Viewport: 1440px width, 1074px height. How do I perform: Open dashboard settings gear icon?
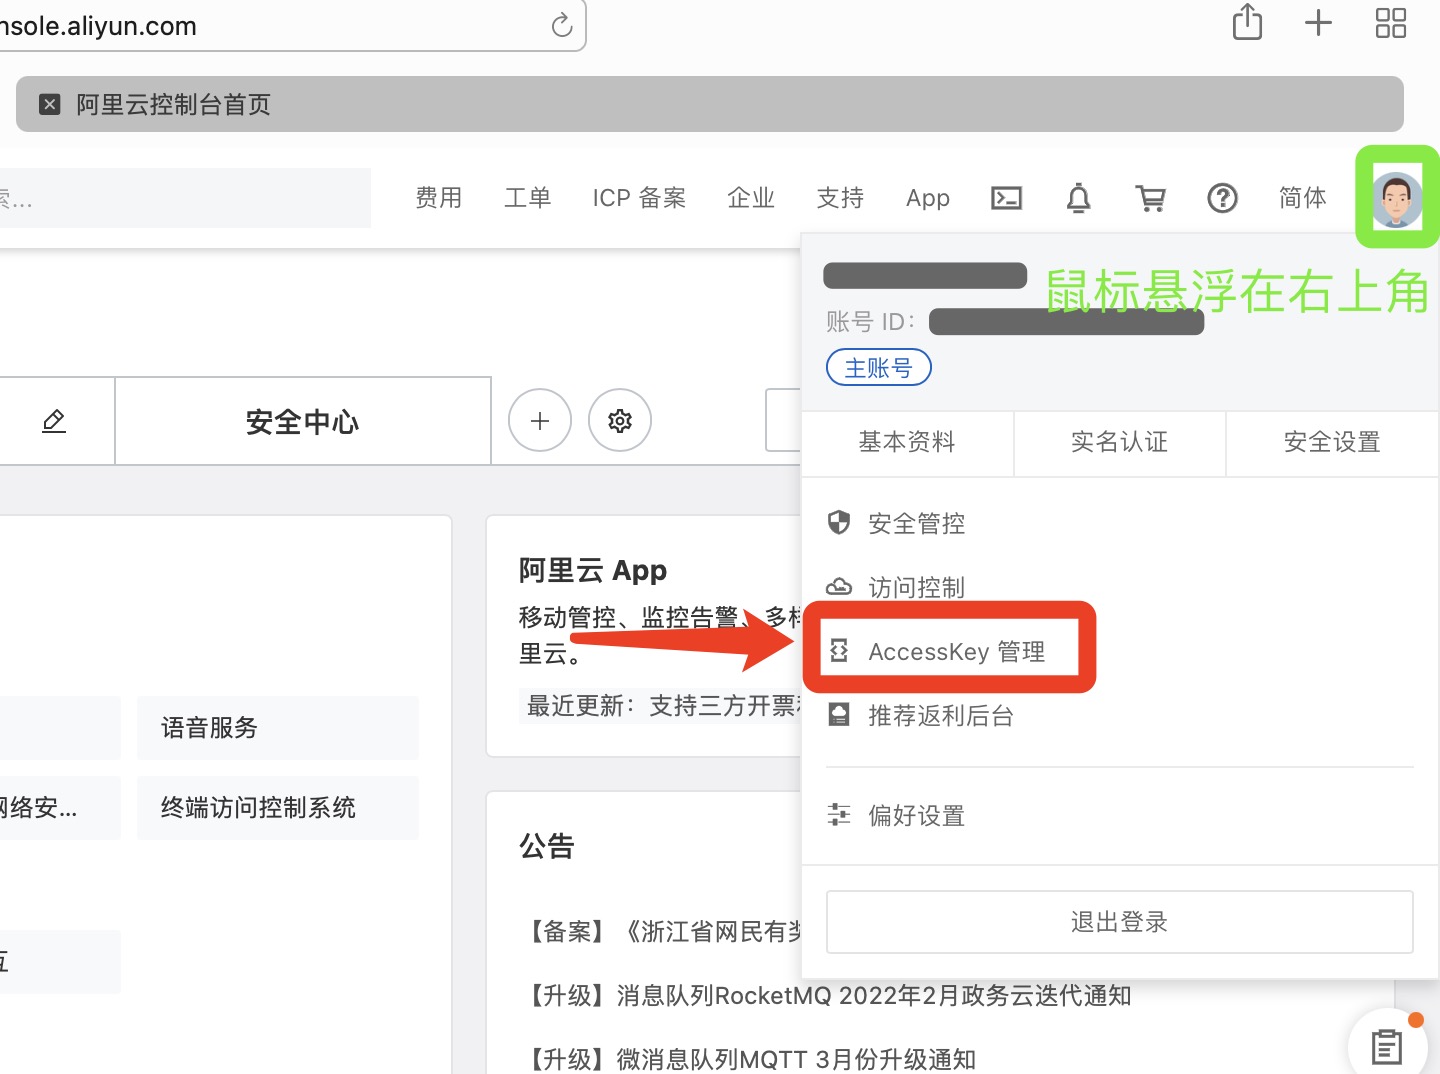tap(620, 421)
